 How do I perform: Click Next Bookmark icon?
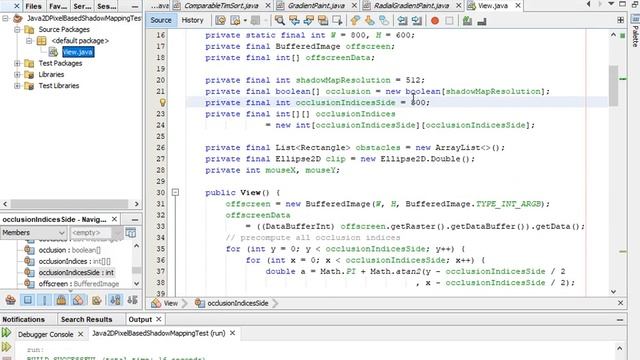(x=369, y=20)
